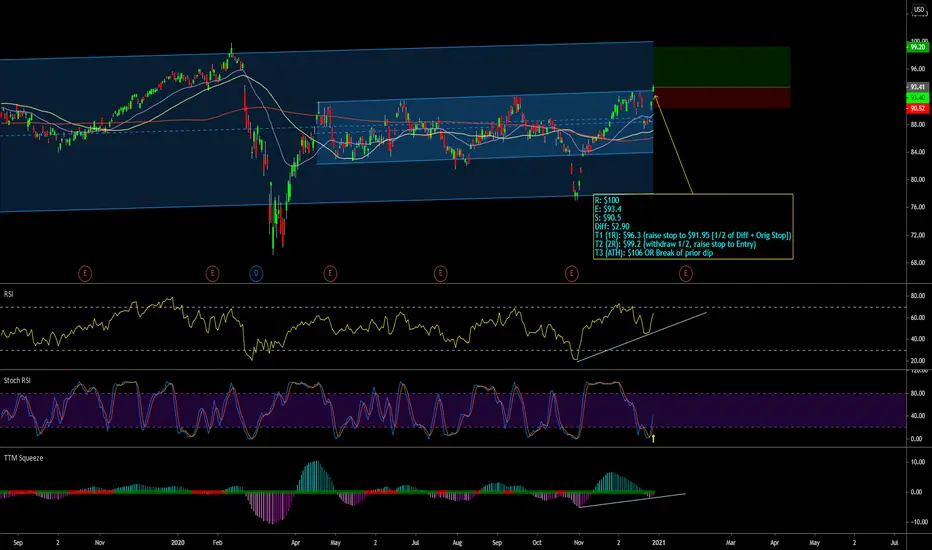This screenshot has width=932, height=550.
Task: Click the TTM Squeeze indicator label
Action: tap(23, 458)
